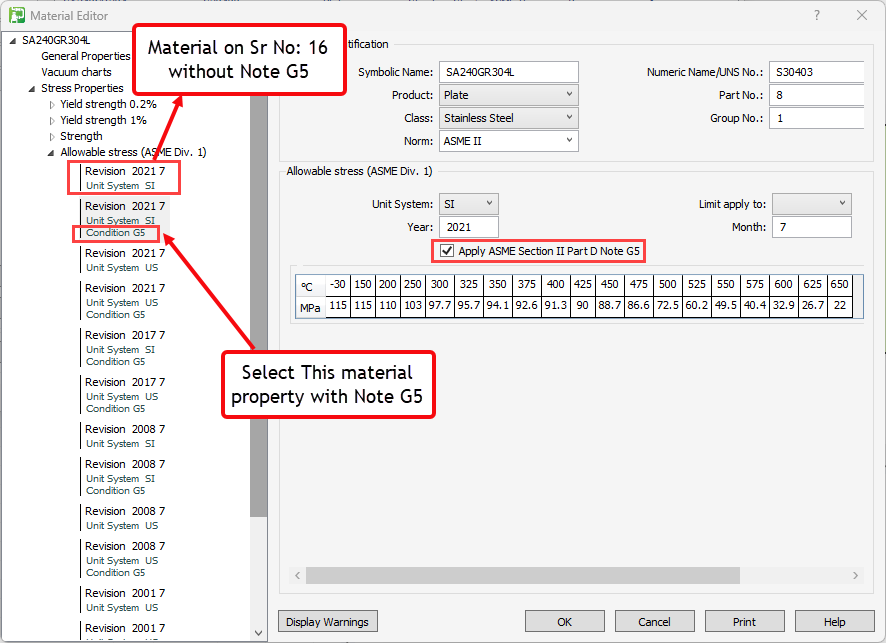This screenshot has height=643, width=886.
Task: Click the Material Editor title bar icon
Action: pyautogui.click(x=16, y=15)
